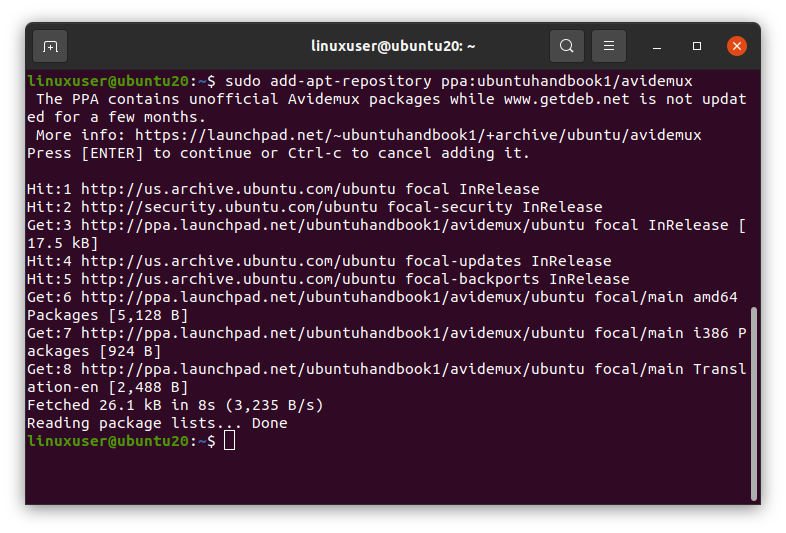Click the terminal search magnifier icon

click(x=567, y=46)
